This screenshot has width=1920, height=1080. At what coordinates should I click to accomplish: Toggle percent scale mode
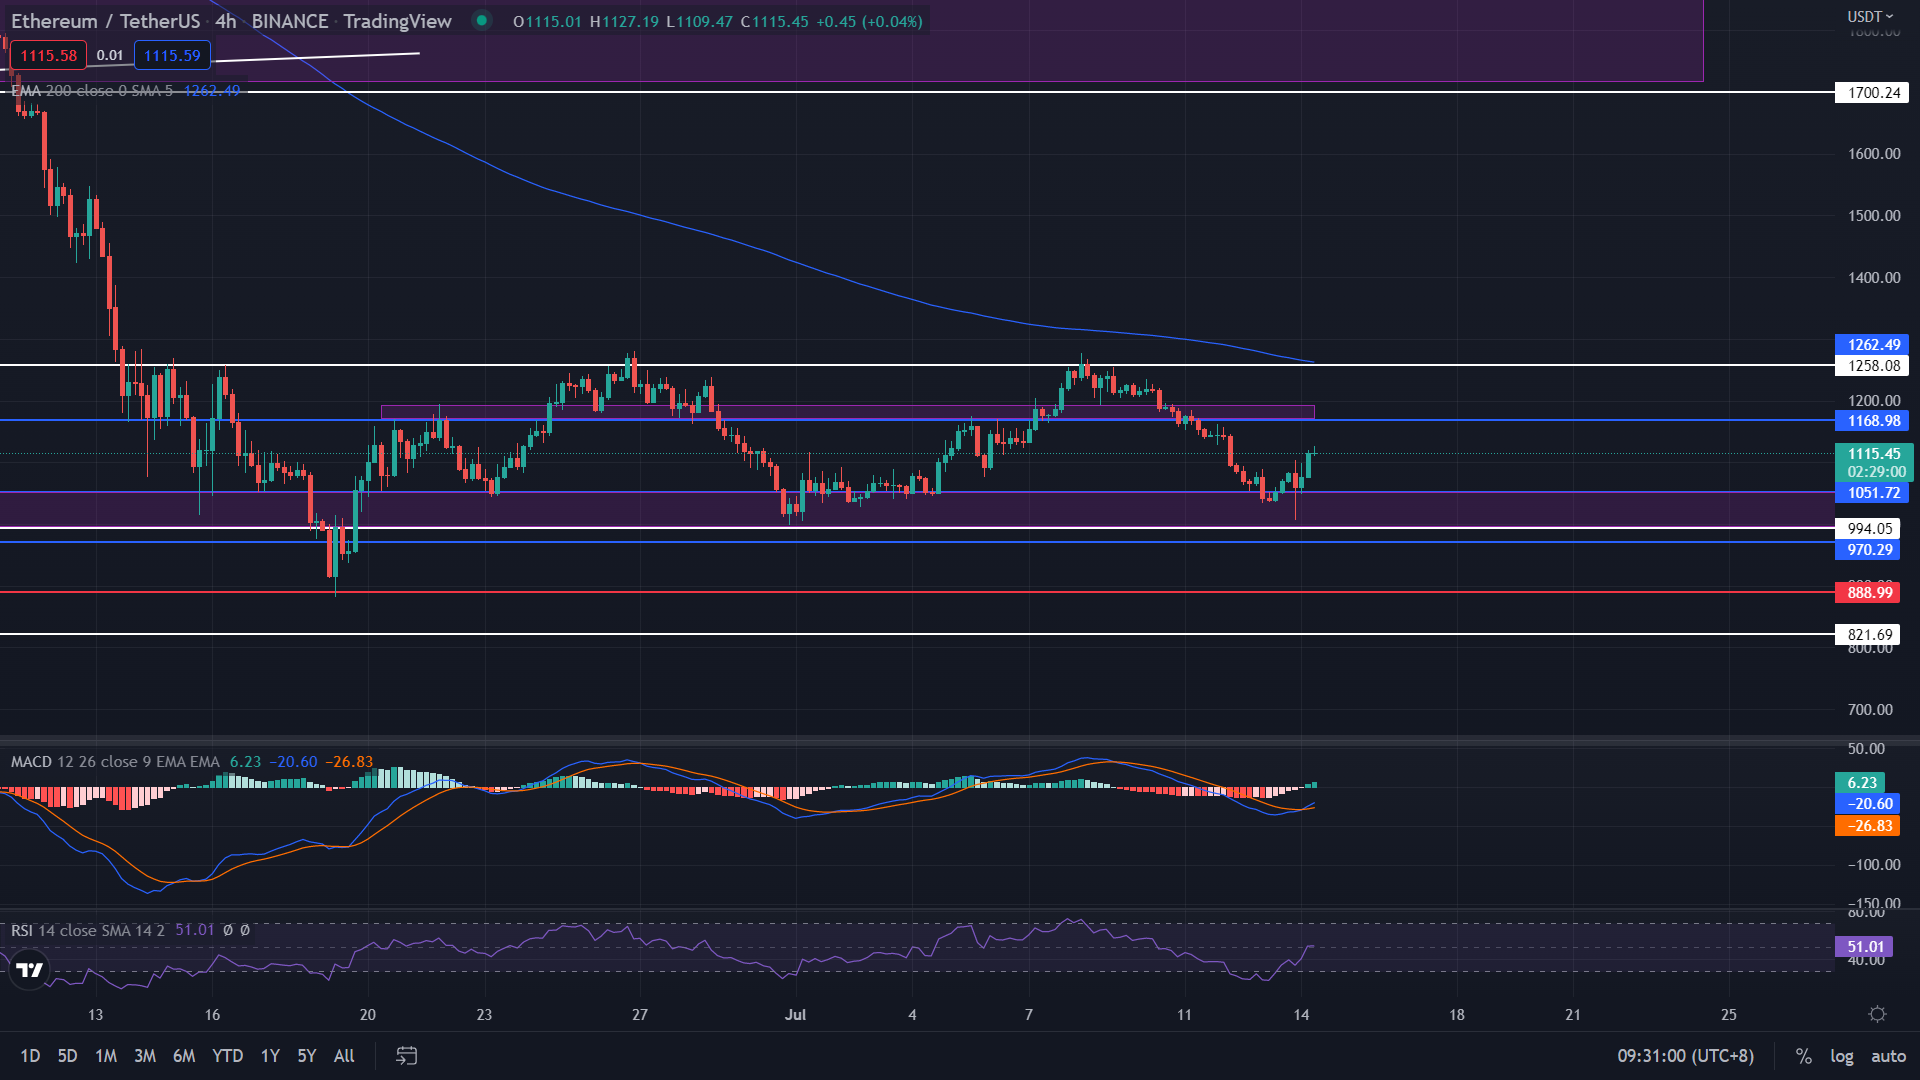pos(1803,1056)
